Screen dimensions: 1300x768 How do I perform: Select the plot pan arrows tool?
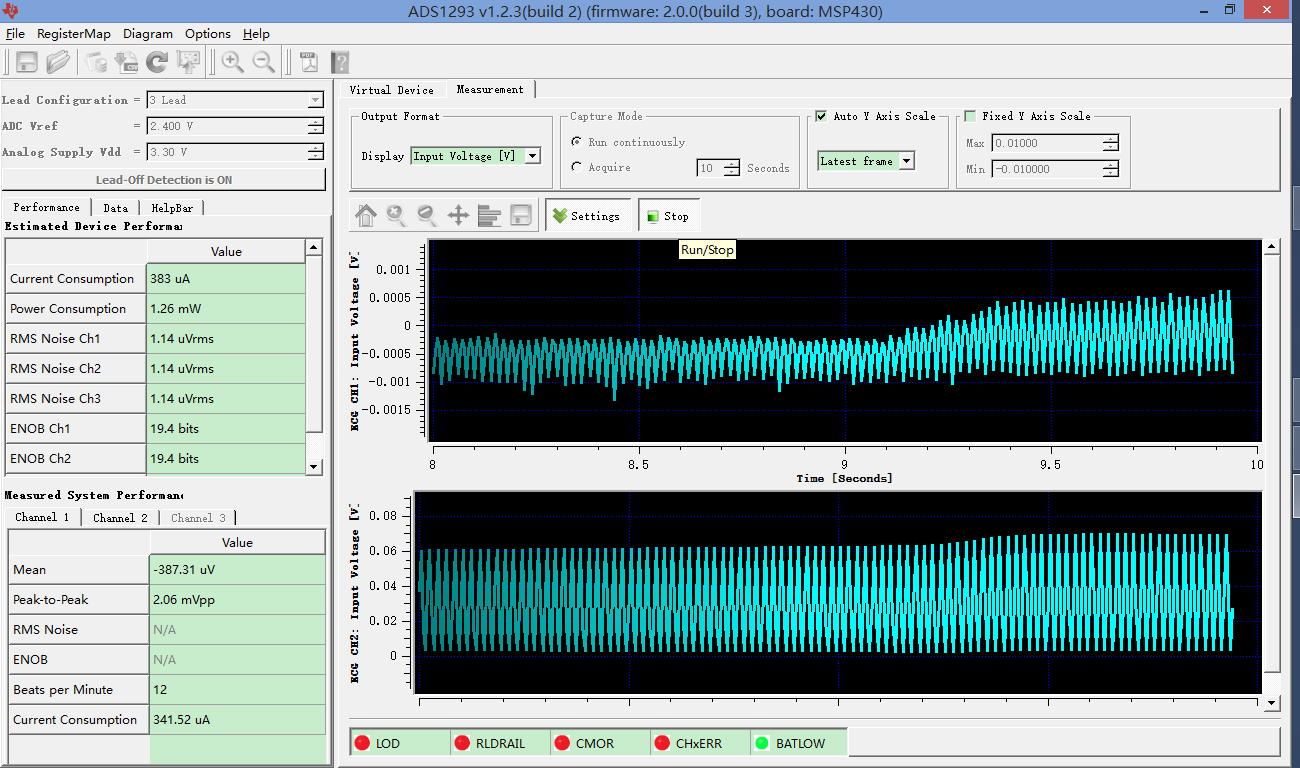point(458,215)
